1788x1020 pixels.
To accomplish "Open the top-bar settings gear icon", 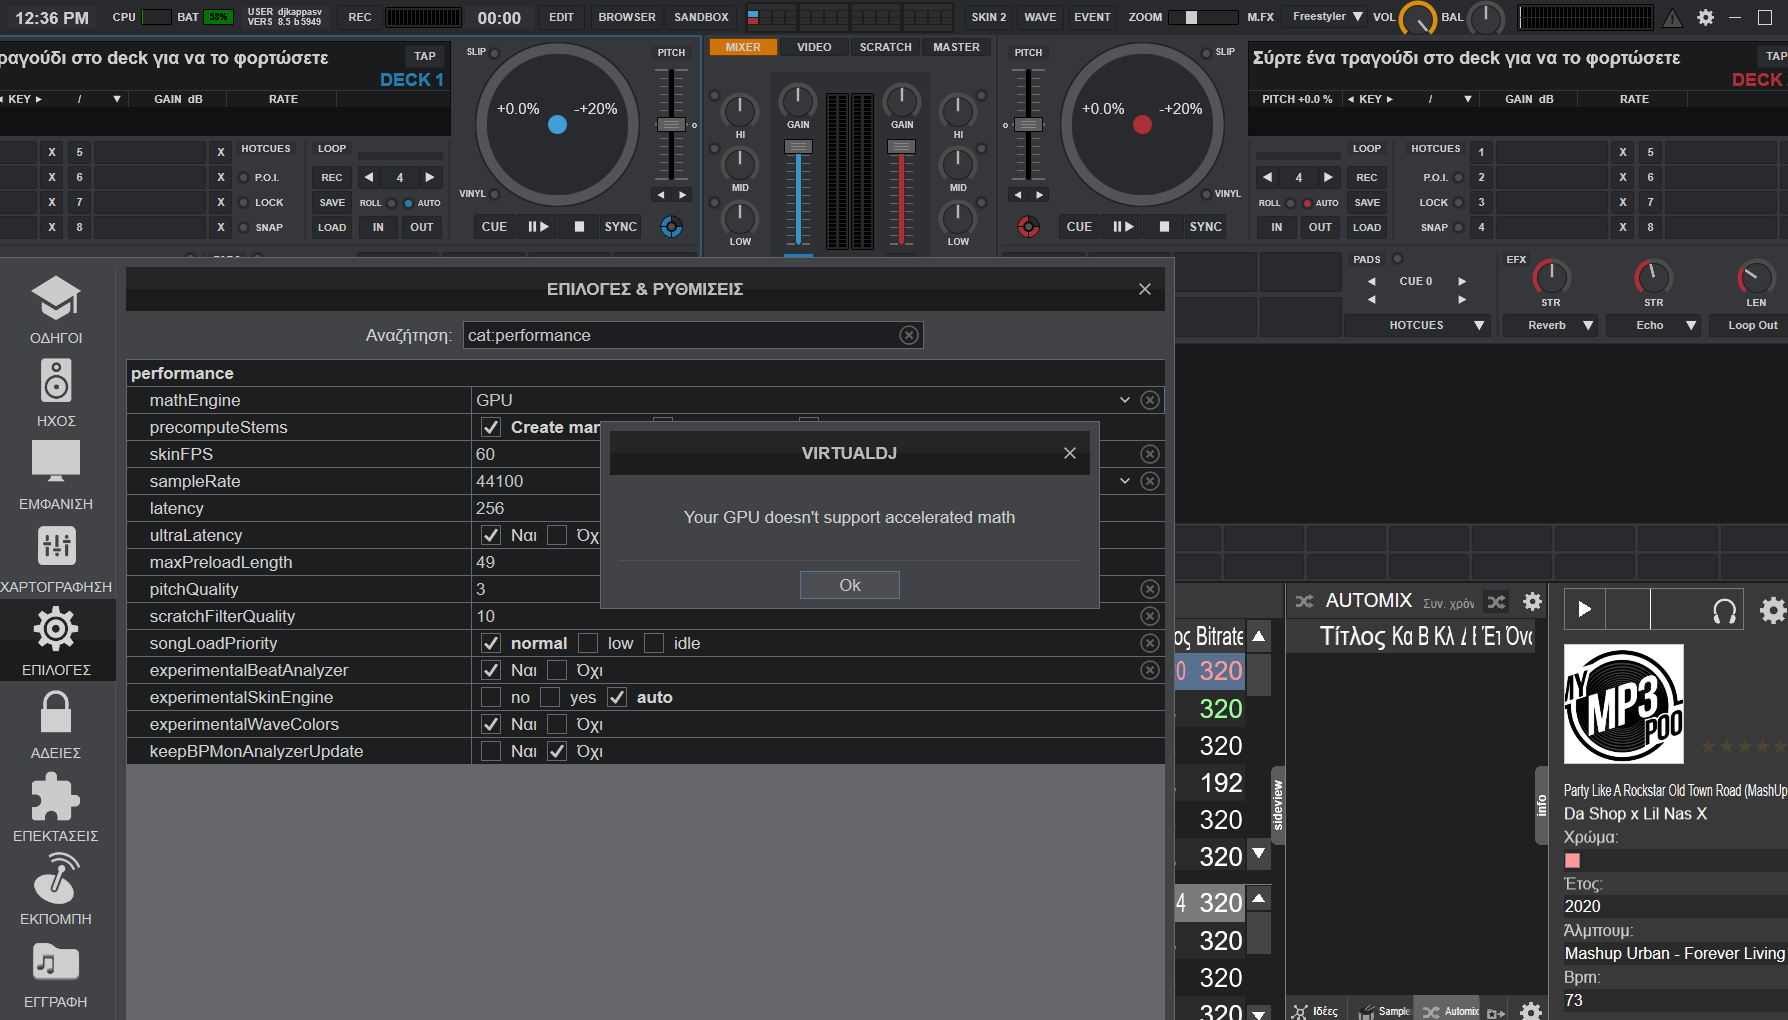I will (1706, 17).
